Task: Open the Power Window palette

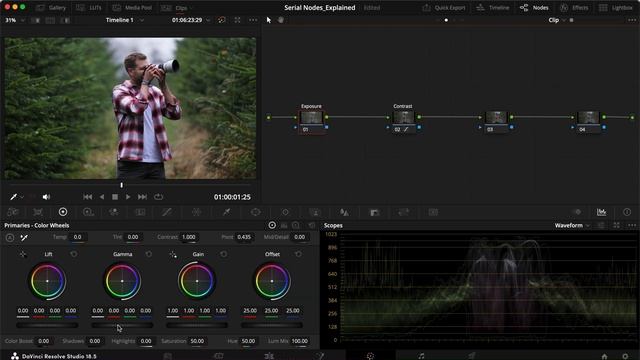Action: click(256, 212)
